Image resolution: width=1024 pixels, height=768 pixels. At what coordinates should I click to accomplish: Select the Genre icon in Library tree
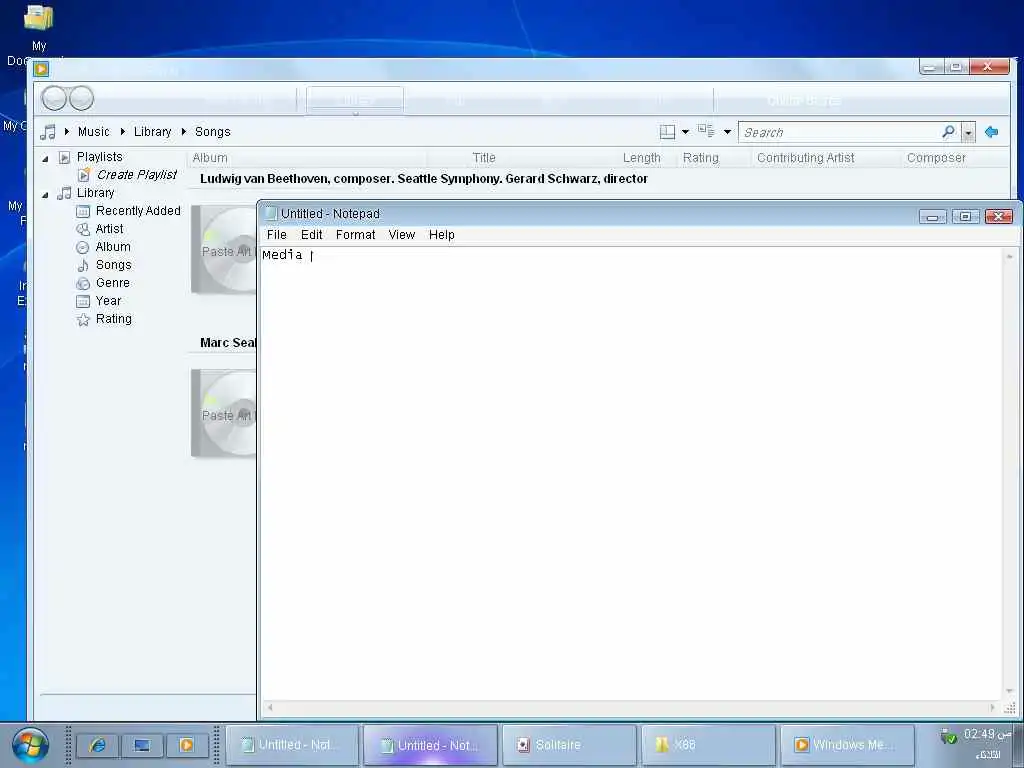coord(83,283)
